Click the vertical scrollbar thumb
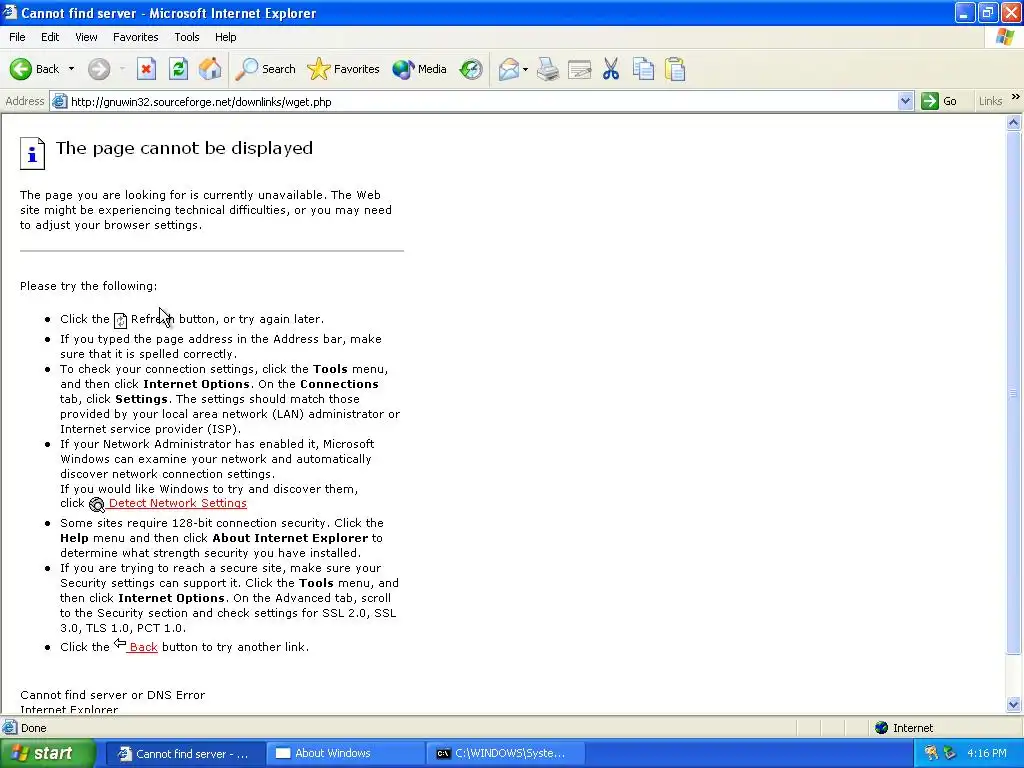The height and width of the screenshot is (768, 1024). pos(1014,392)
